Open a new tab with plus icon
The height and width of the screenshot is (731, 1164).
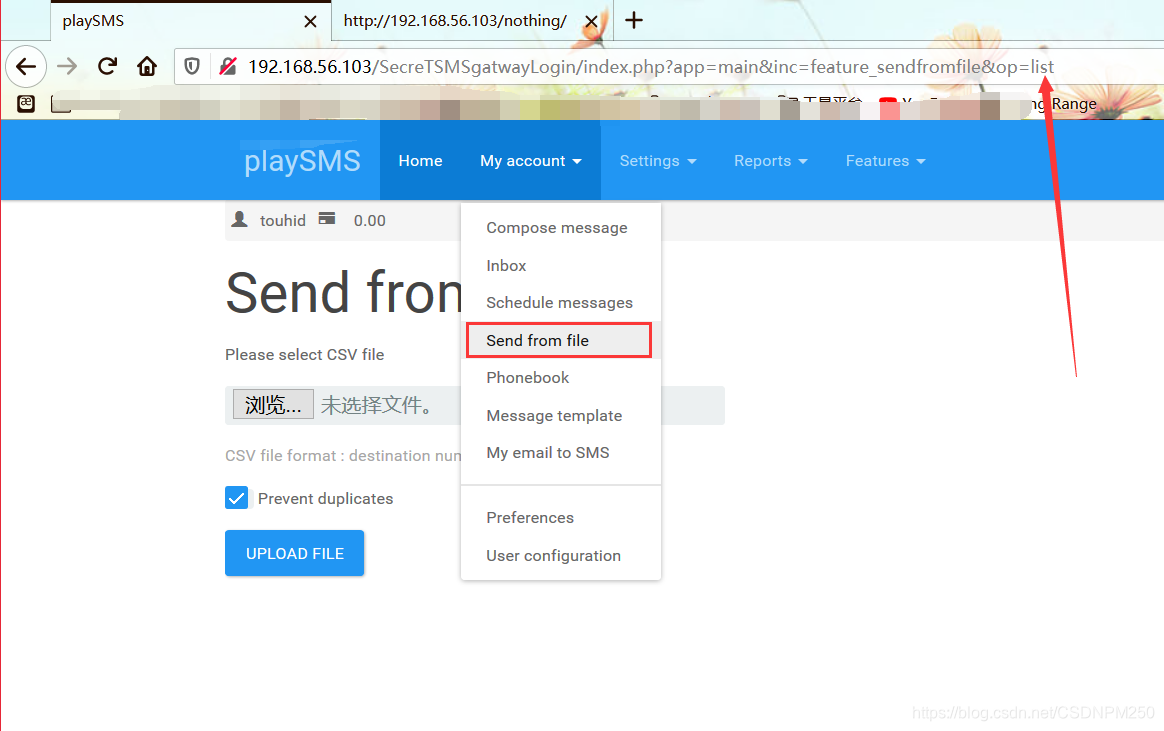click(634, 20)
